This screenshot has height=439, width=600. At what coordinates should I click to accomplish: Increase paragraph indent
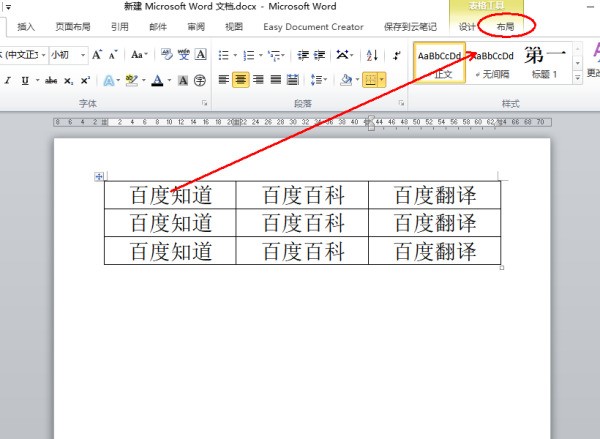[320, 55]
